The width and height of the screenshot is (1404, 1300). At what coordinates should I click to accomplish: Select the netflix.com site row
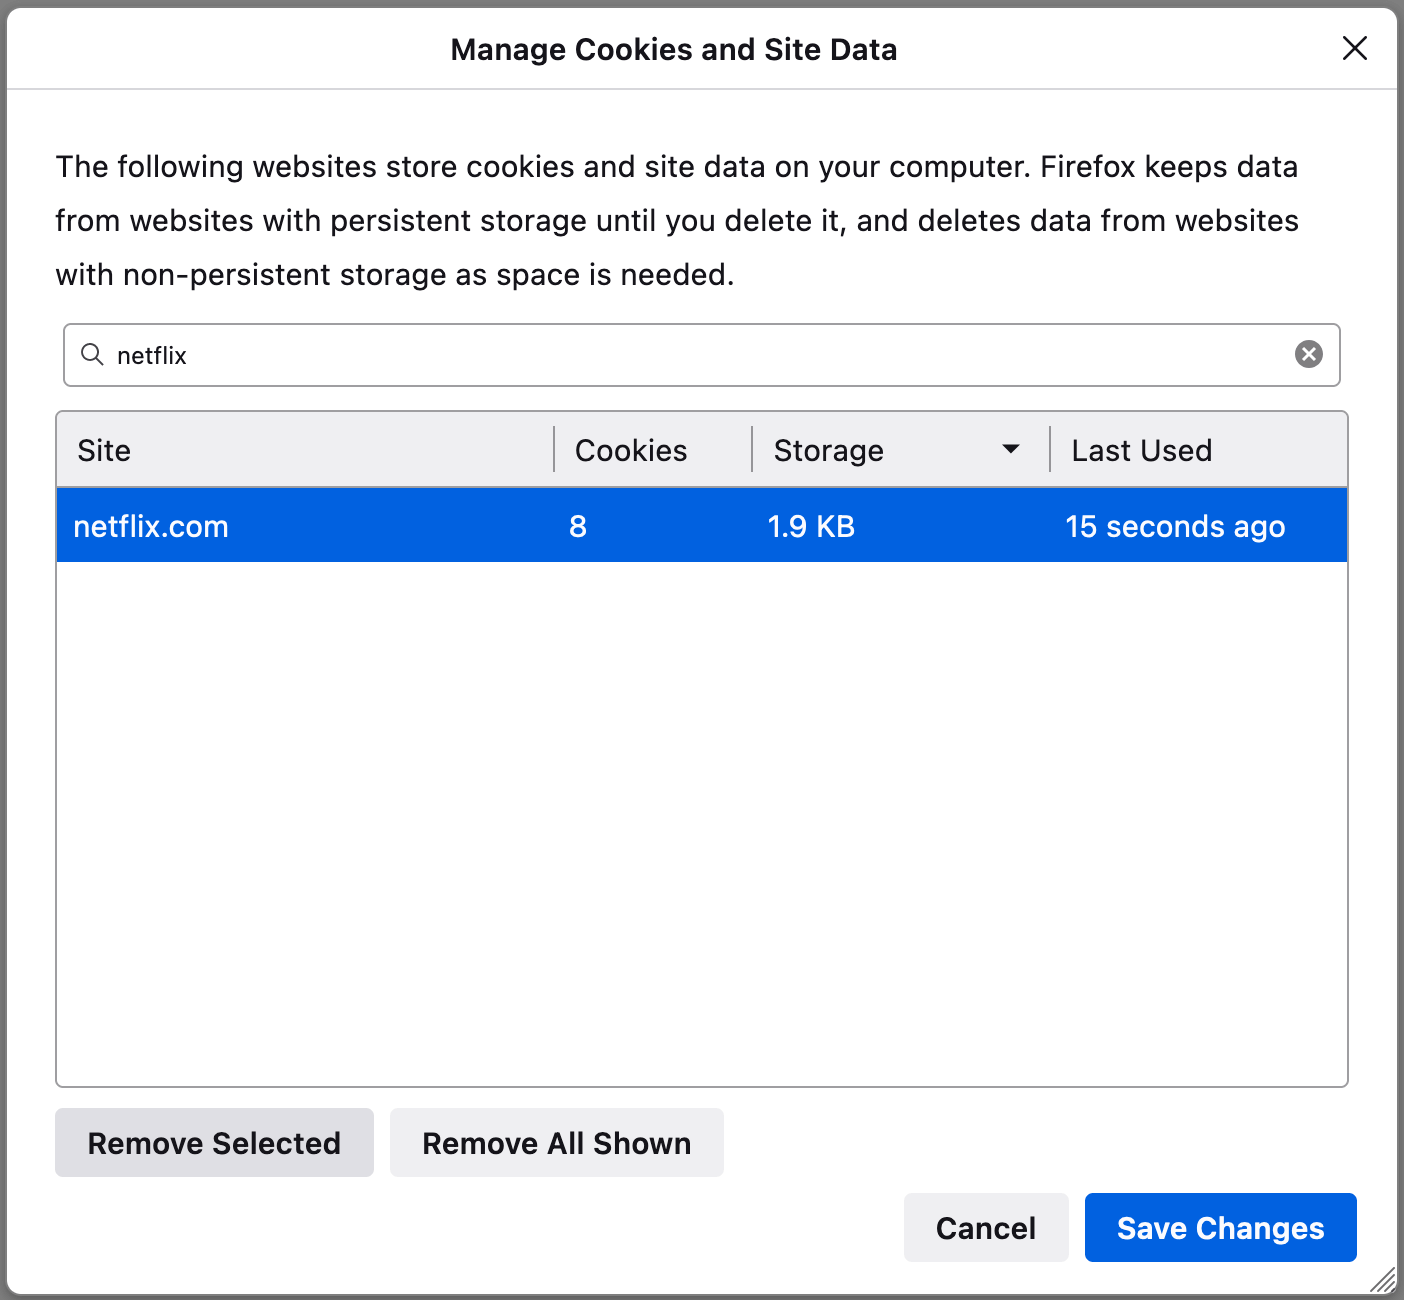point(702,526)
